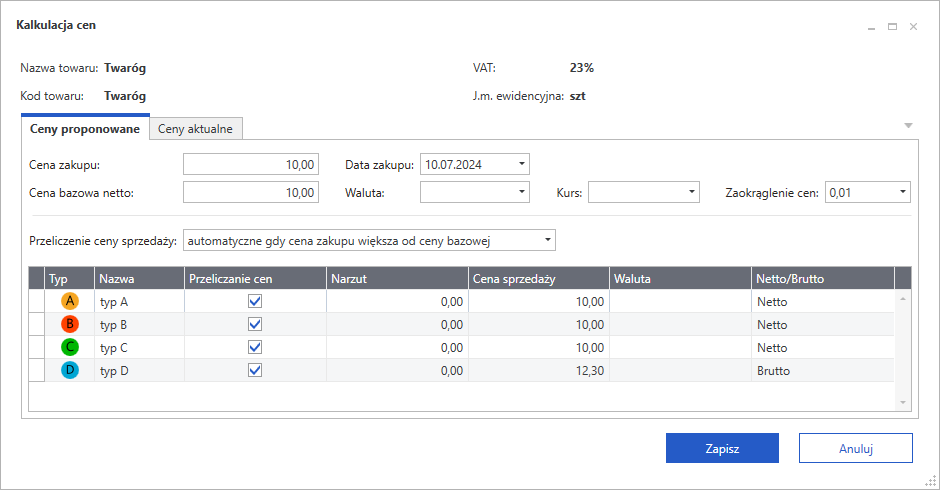Click the red B price type icon
Image resolution: width=940 pixels, height=490 pixels.
tap(69, 324)
